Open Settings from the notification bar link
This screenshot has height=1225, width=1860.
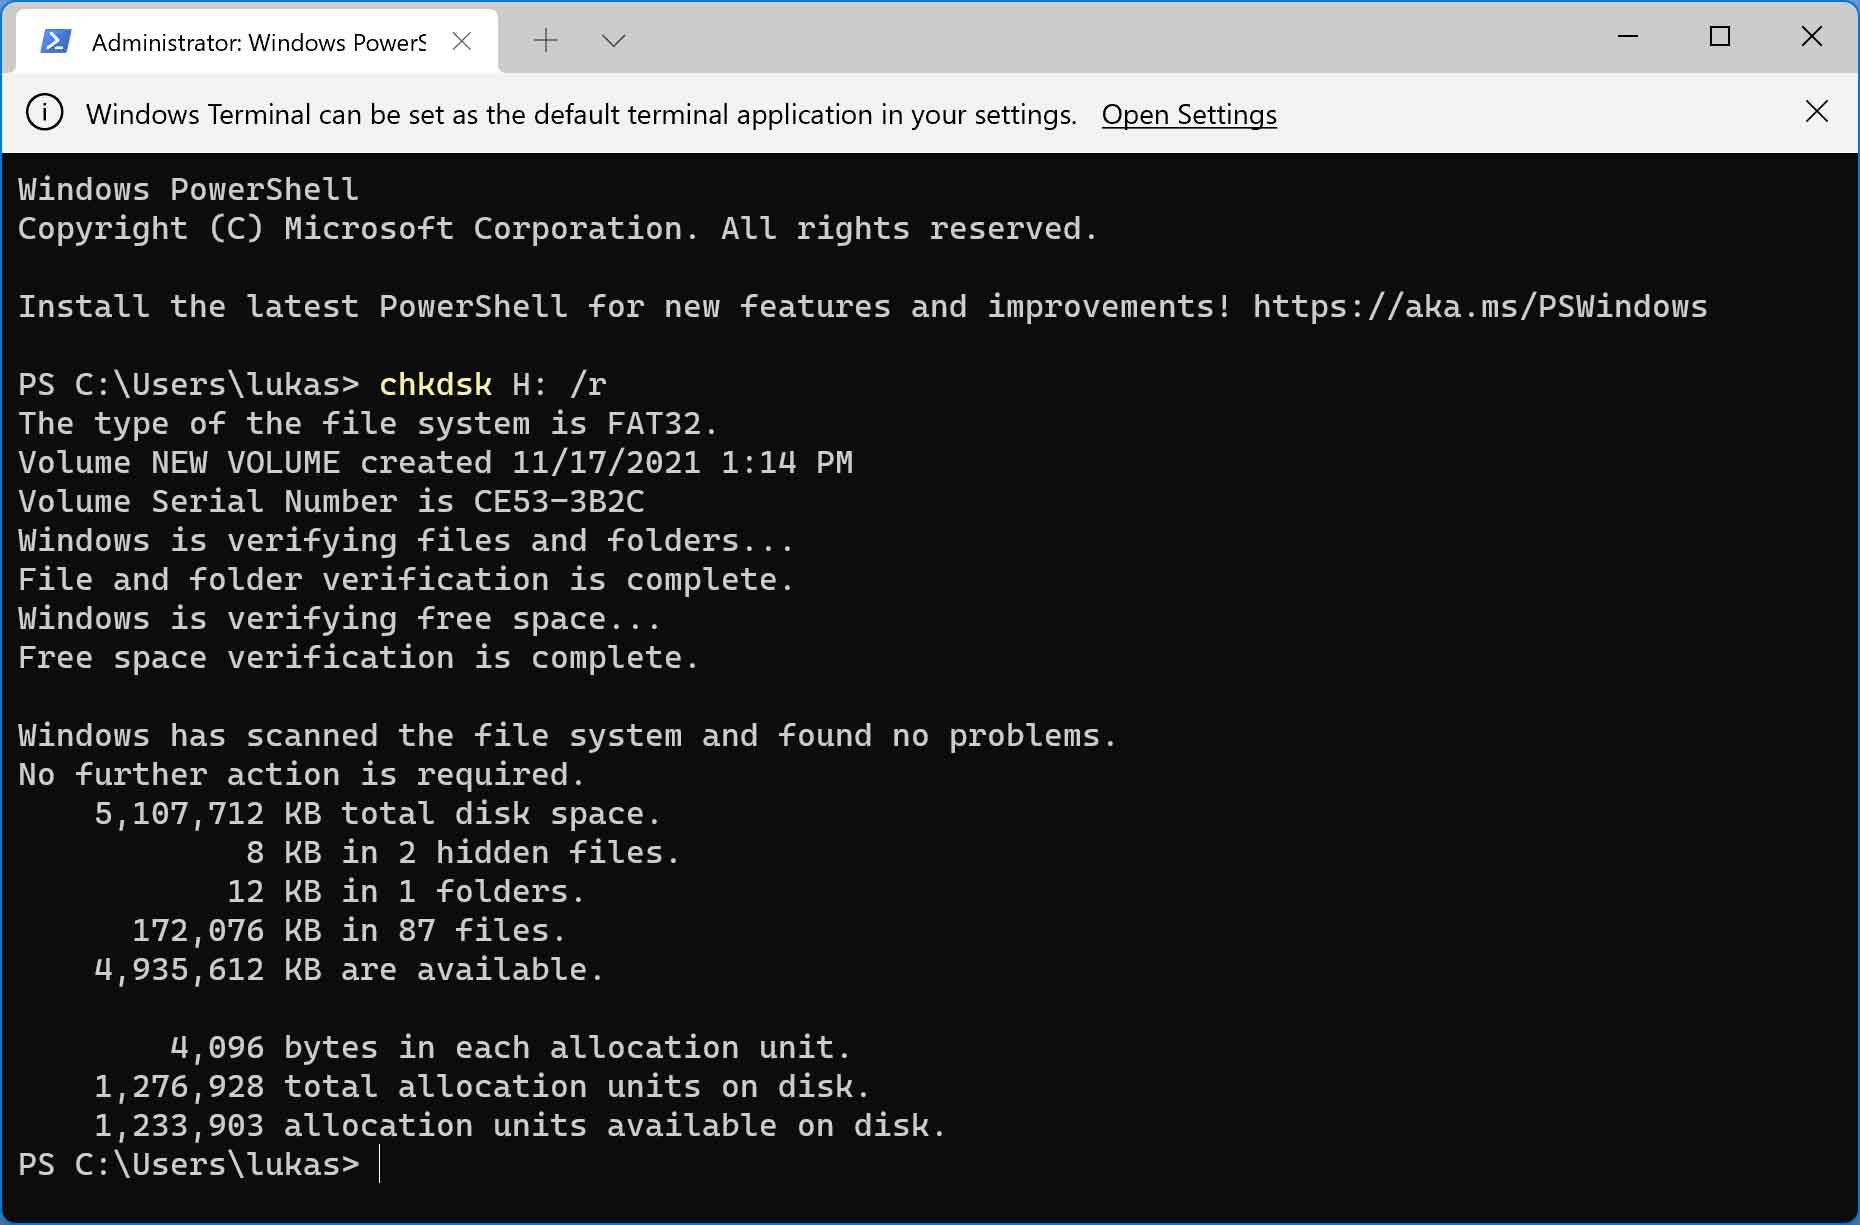pos(1189,114)
